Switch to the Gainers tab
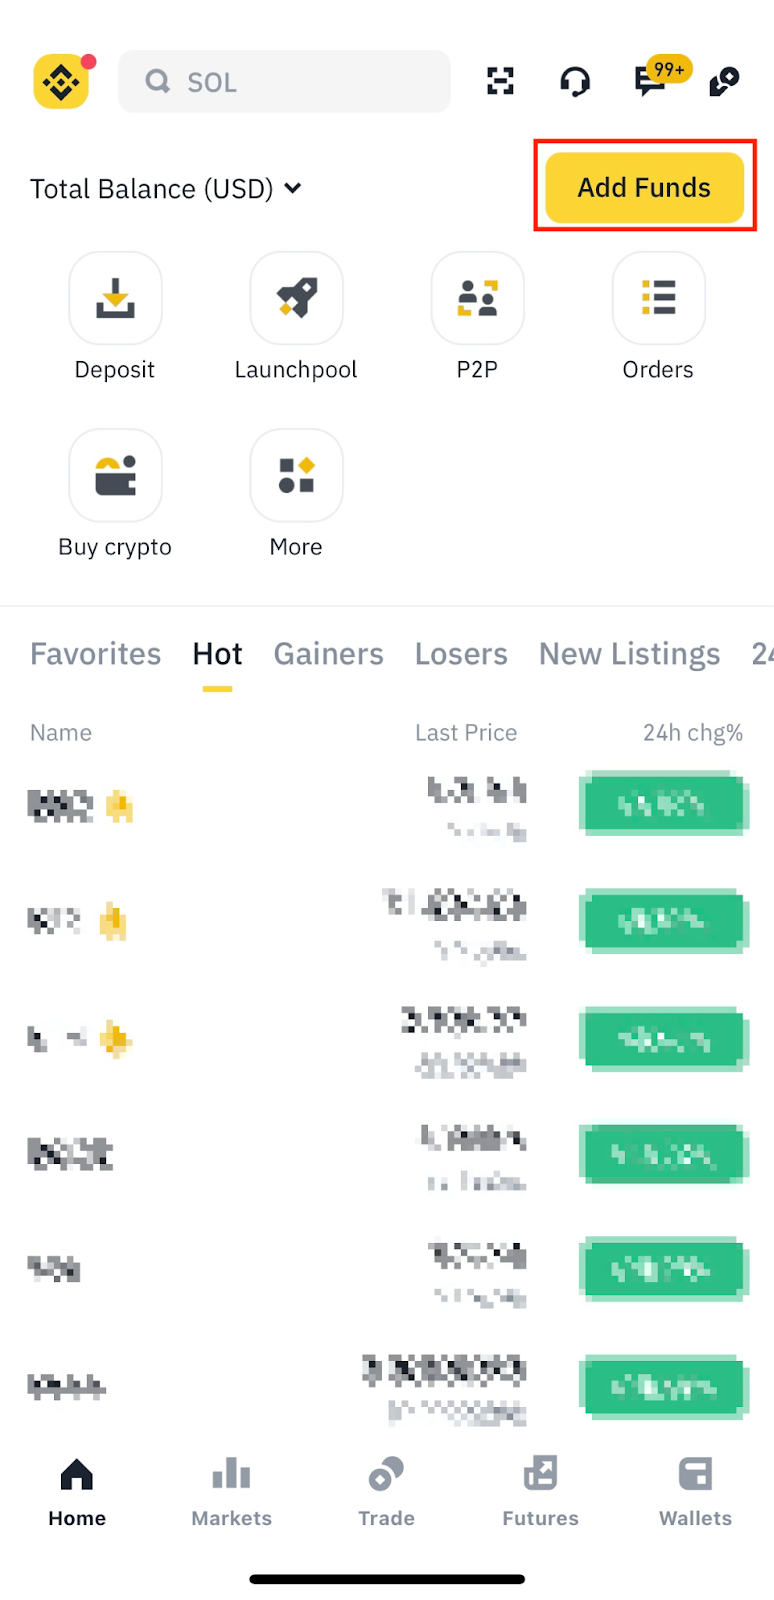This screenshot has width=774, height=1600. (x=328, y=654)
